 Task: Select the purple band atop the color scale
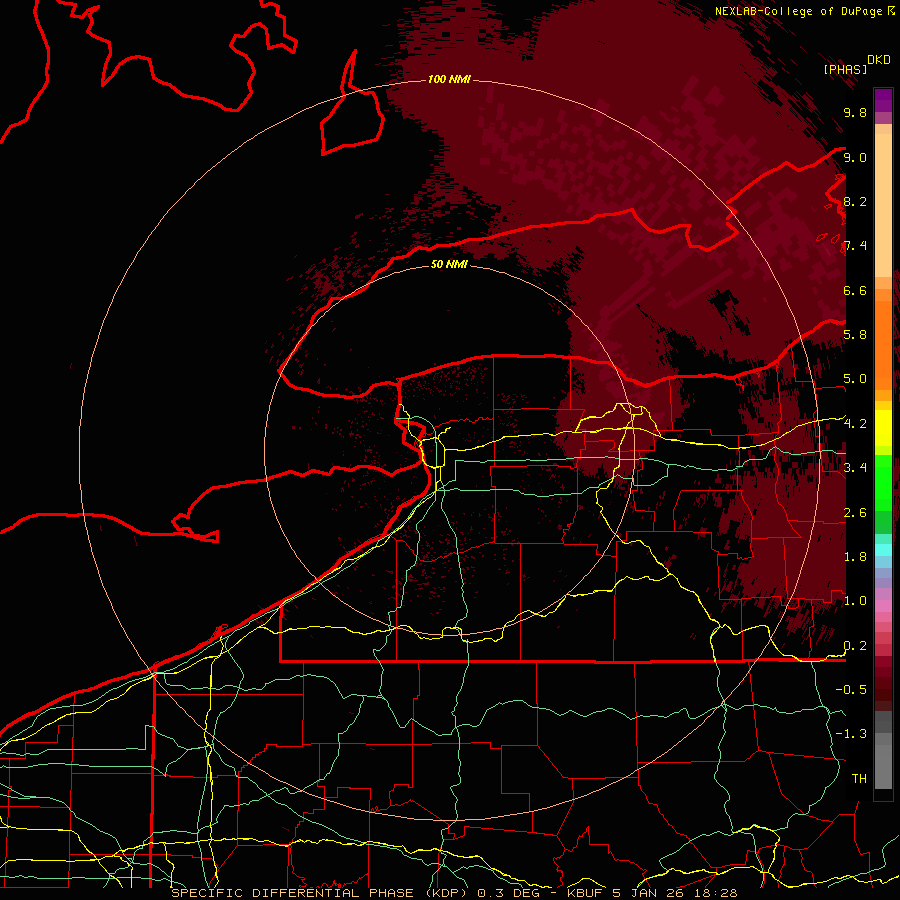pyautogui.click(x=883, y=100)
